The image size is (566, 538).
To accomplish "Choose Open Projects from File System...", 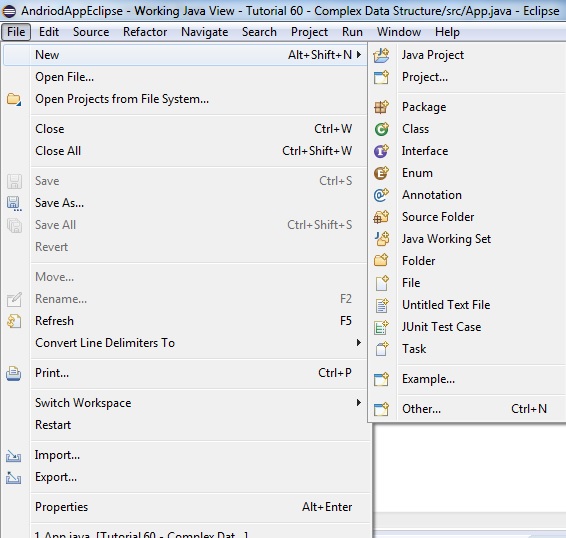I will 186,99.
